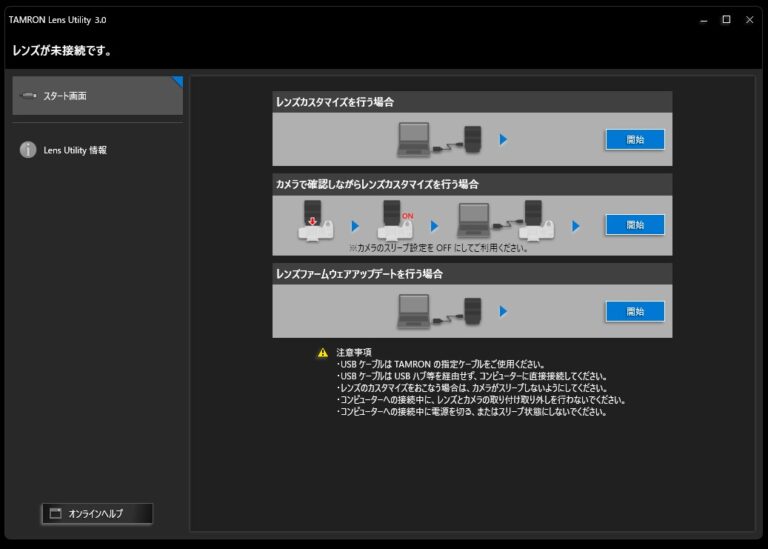Click the blue arrow in the レンズカスタマイズ row

[504, 140]
